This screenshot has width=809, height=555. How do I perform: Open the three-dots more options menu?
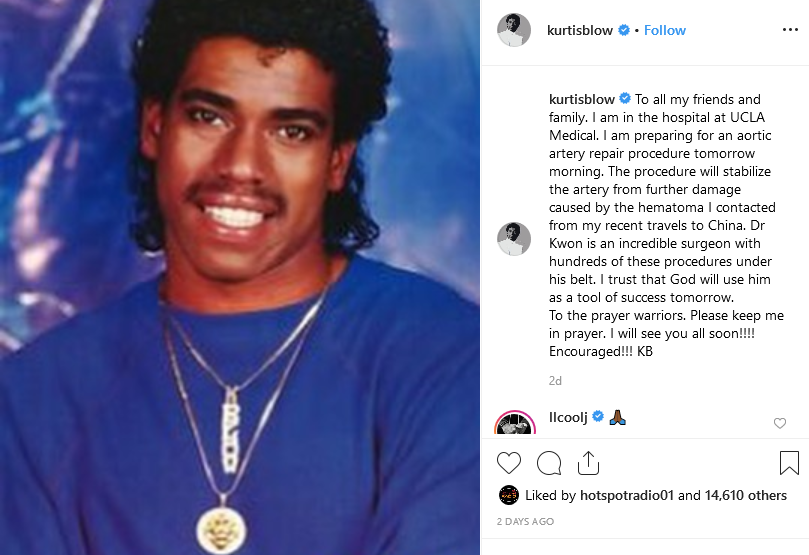click(x=790, y=30)
